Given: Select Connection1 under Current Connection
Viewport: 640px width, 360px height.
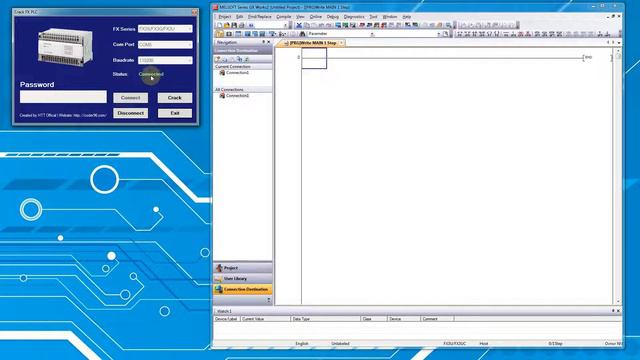Looking at the screenshot, I should pos(237,73).
